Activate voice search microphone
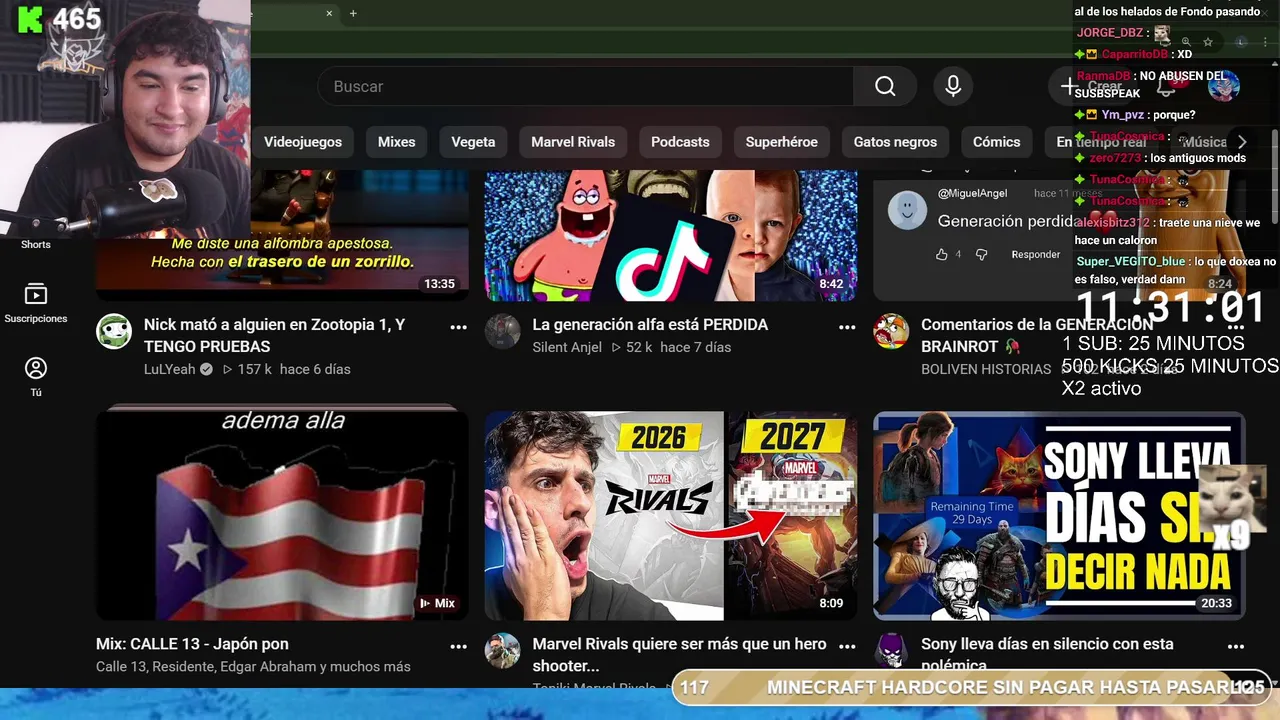Image resolution: width=1280 pixels, height=720 pixels. coord(953,87)
